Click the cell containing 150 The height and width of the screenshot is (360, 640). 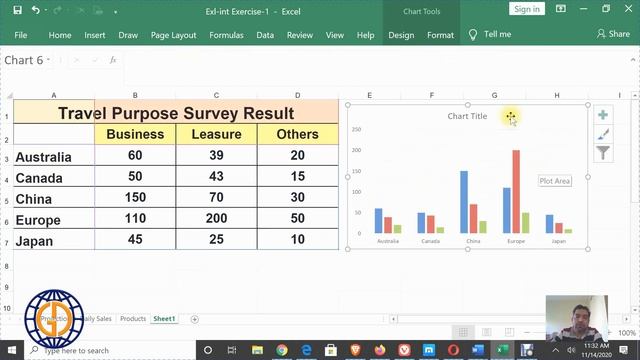(135, 198)
